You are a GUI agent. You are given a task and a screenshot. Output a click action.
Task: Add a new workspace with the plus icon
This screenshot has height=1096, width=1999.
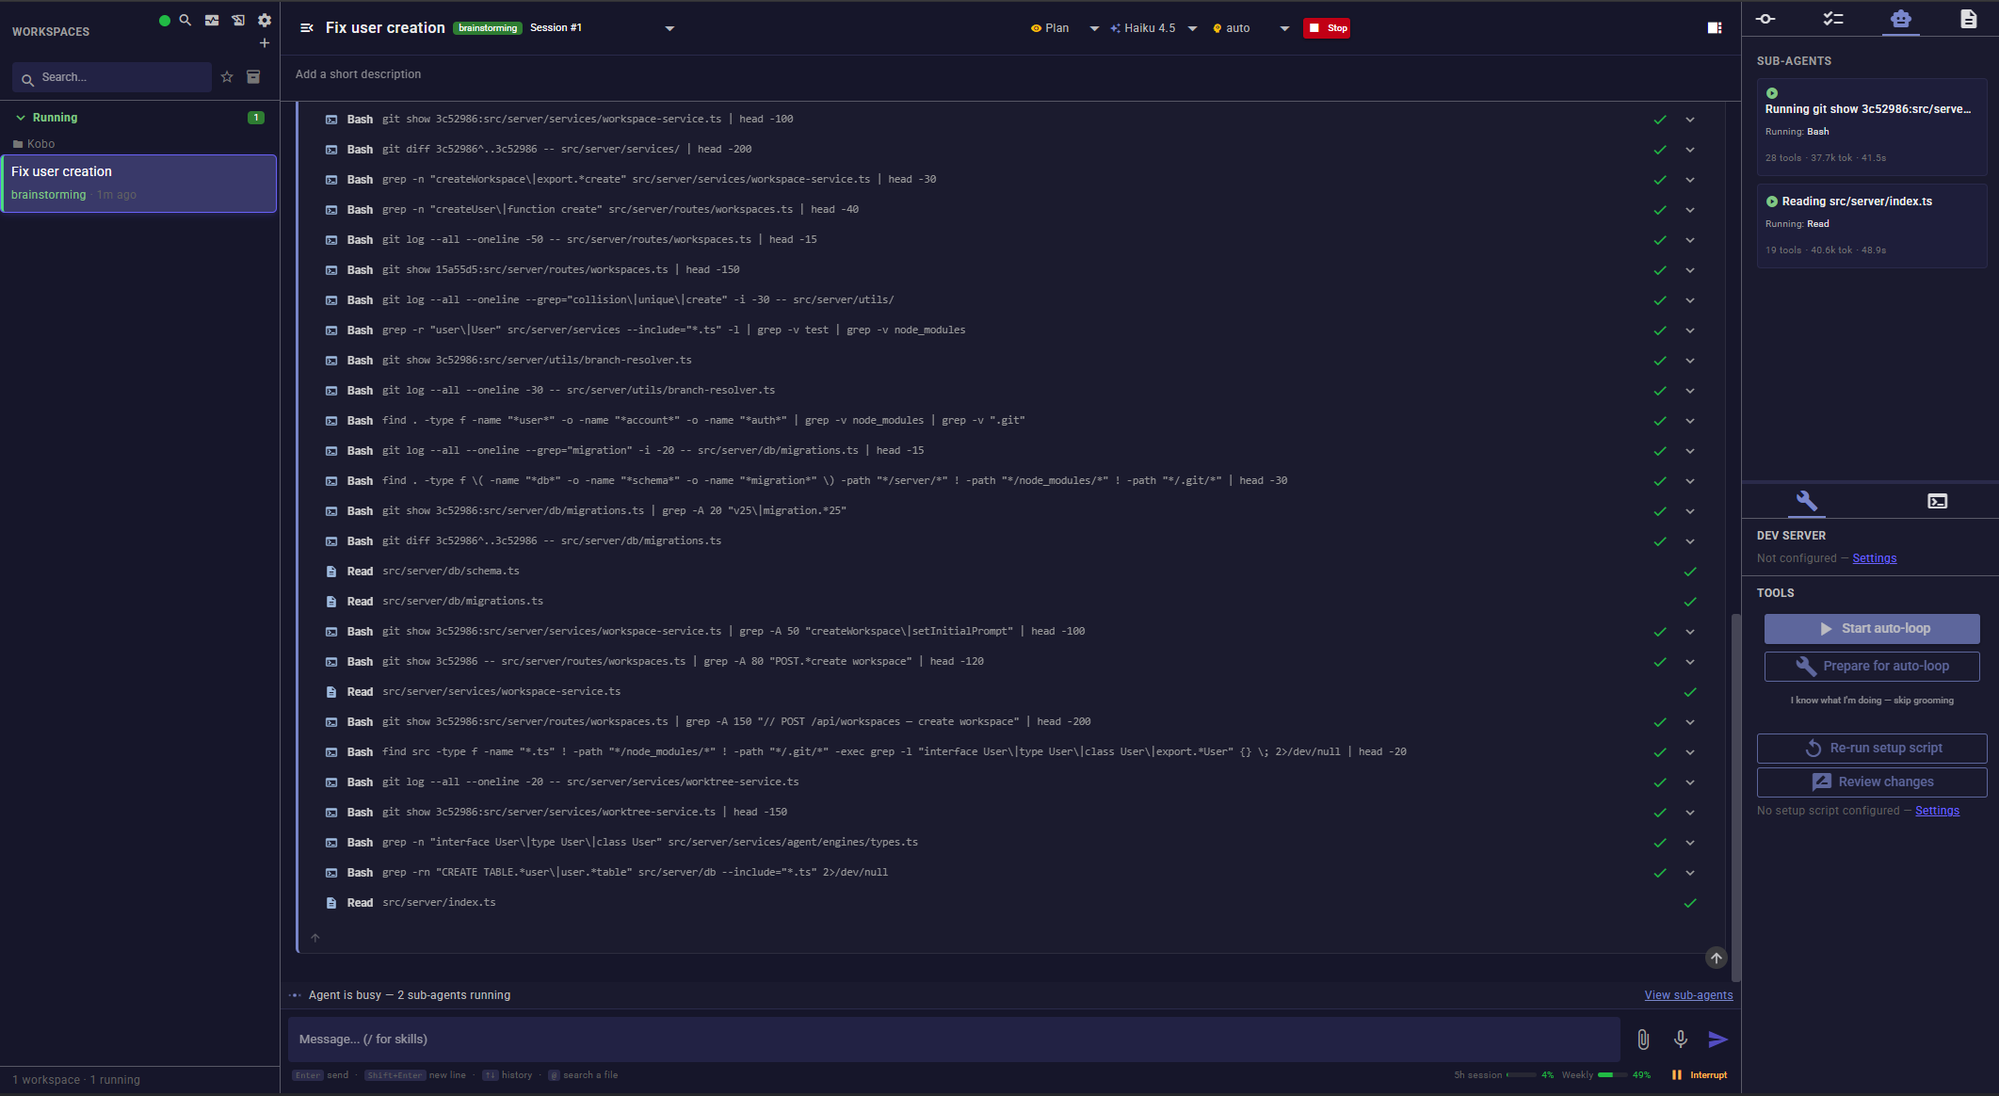264,43
